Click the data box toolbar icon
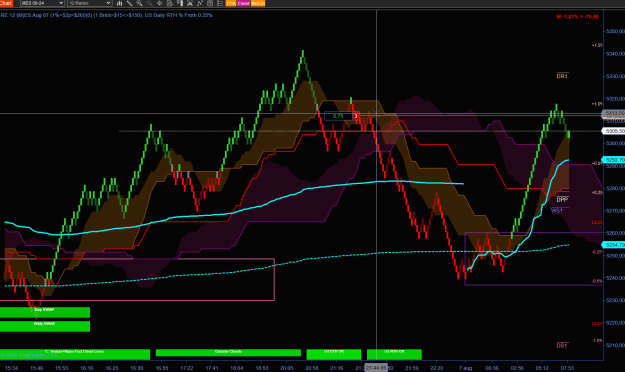Viewport: 625px width, 372px height. [180, 3]
